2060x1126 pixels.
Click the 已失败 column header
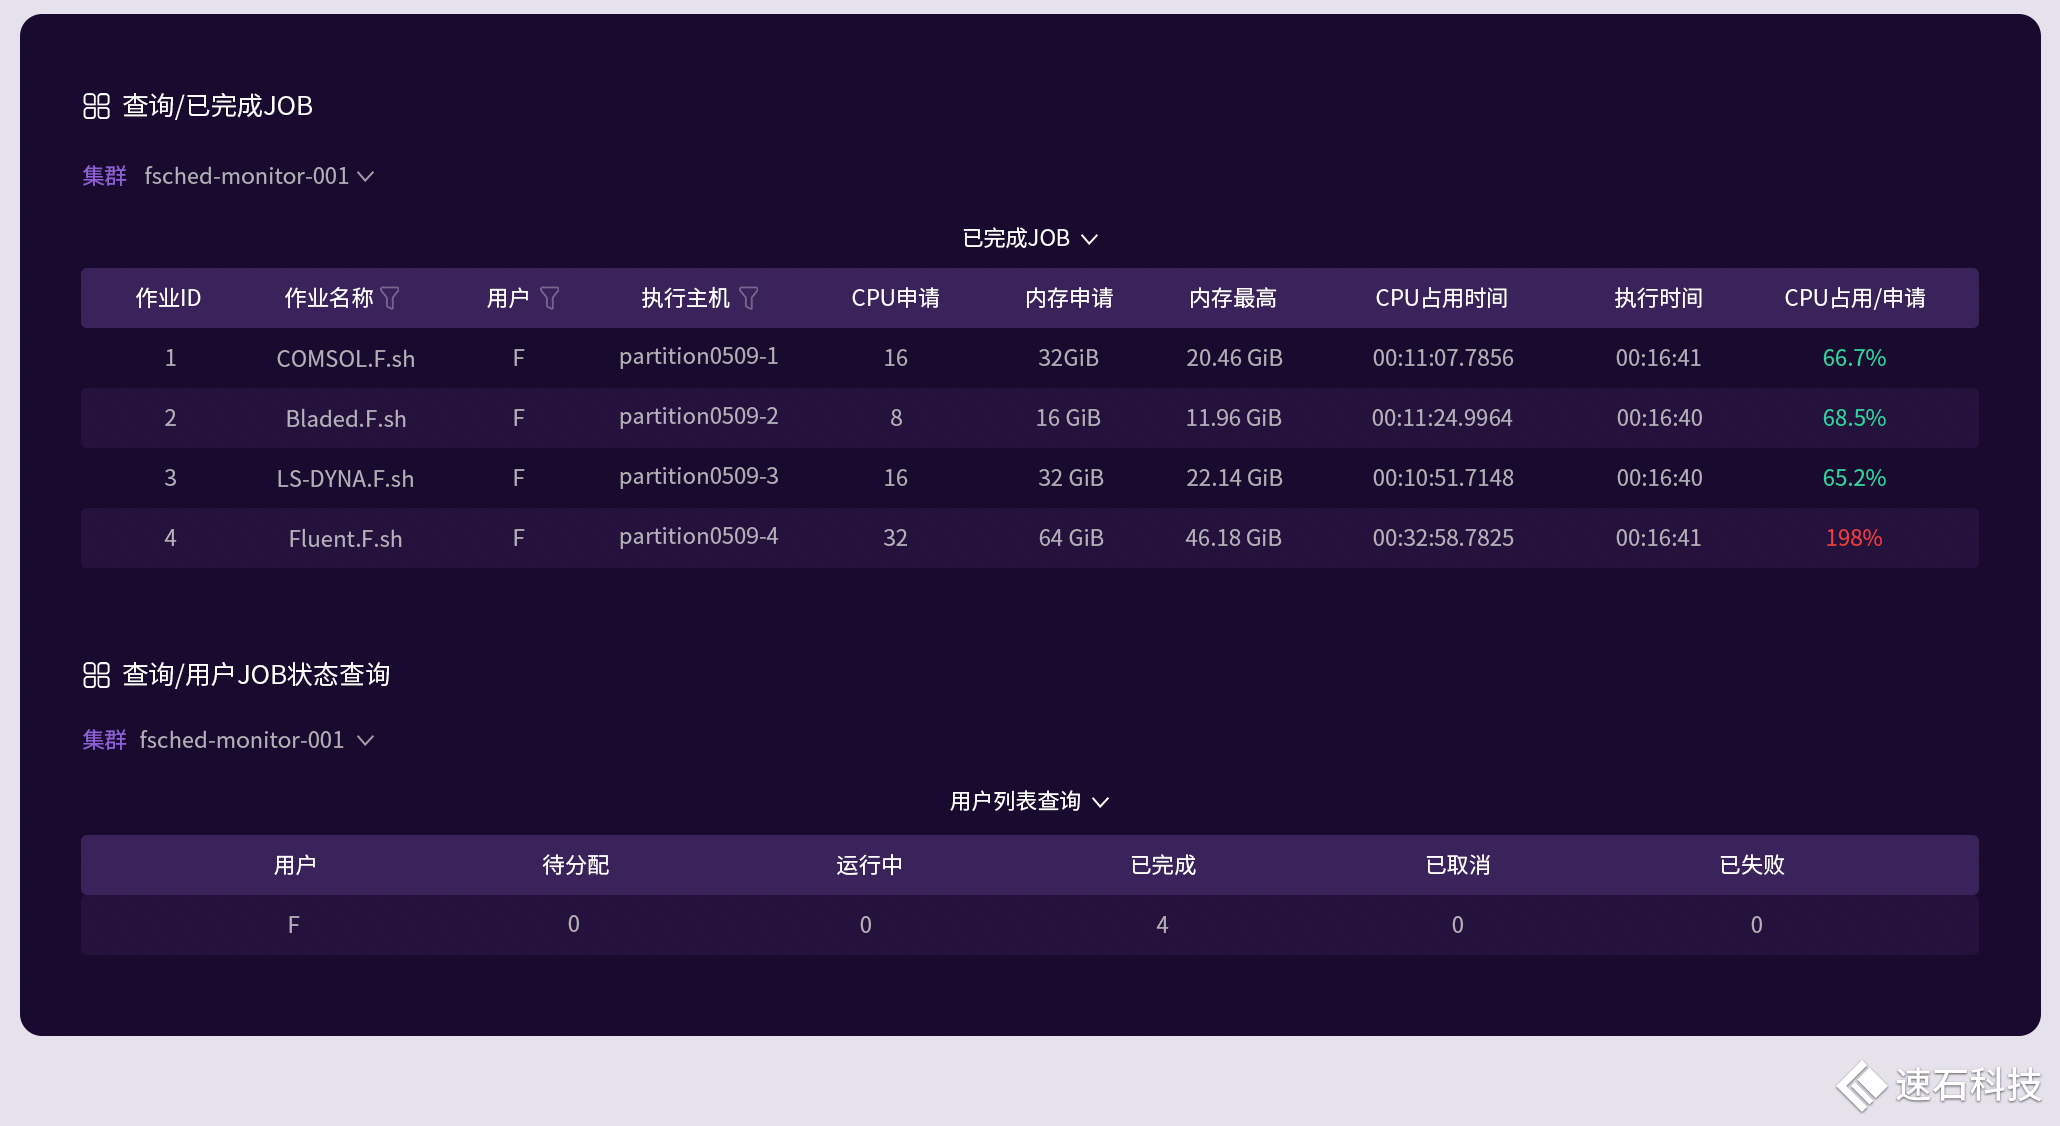click(x=1752, y=865)
